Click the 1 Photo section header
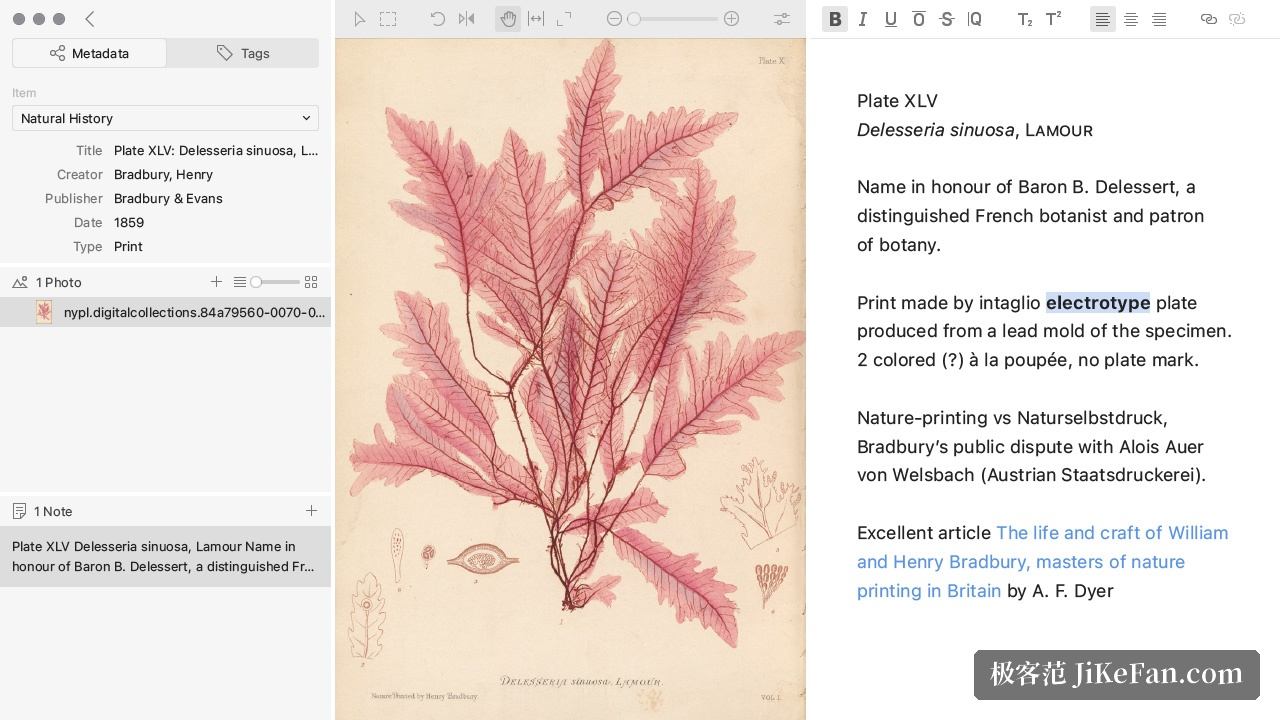This screenshot has height=720, width=1280. [x=59, y=282]
